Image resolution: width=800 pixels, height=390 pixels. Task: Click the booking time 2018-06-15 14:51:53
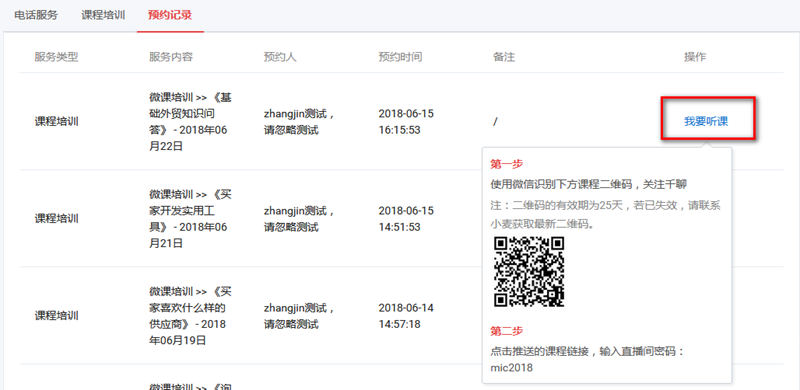[406, 218]
